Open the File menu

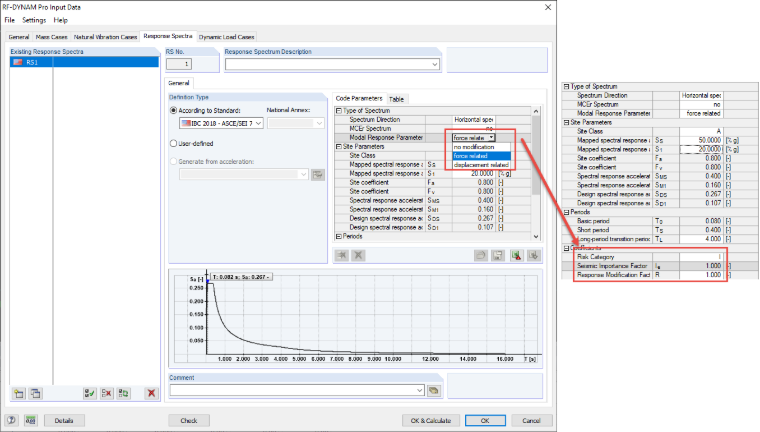click(x=10, y=20)
